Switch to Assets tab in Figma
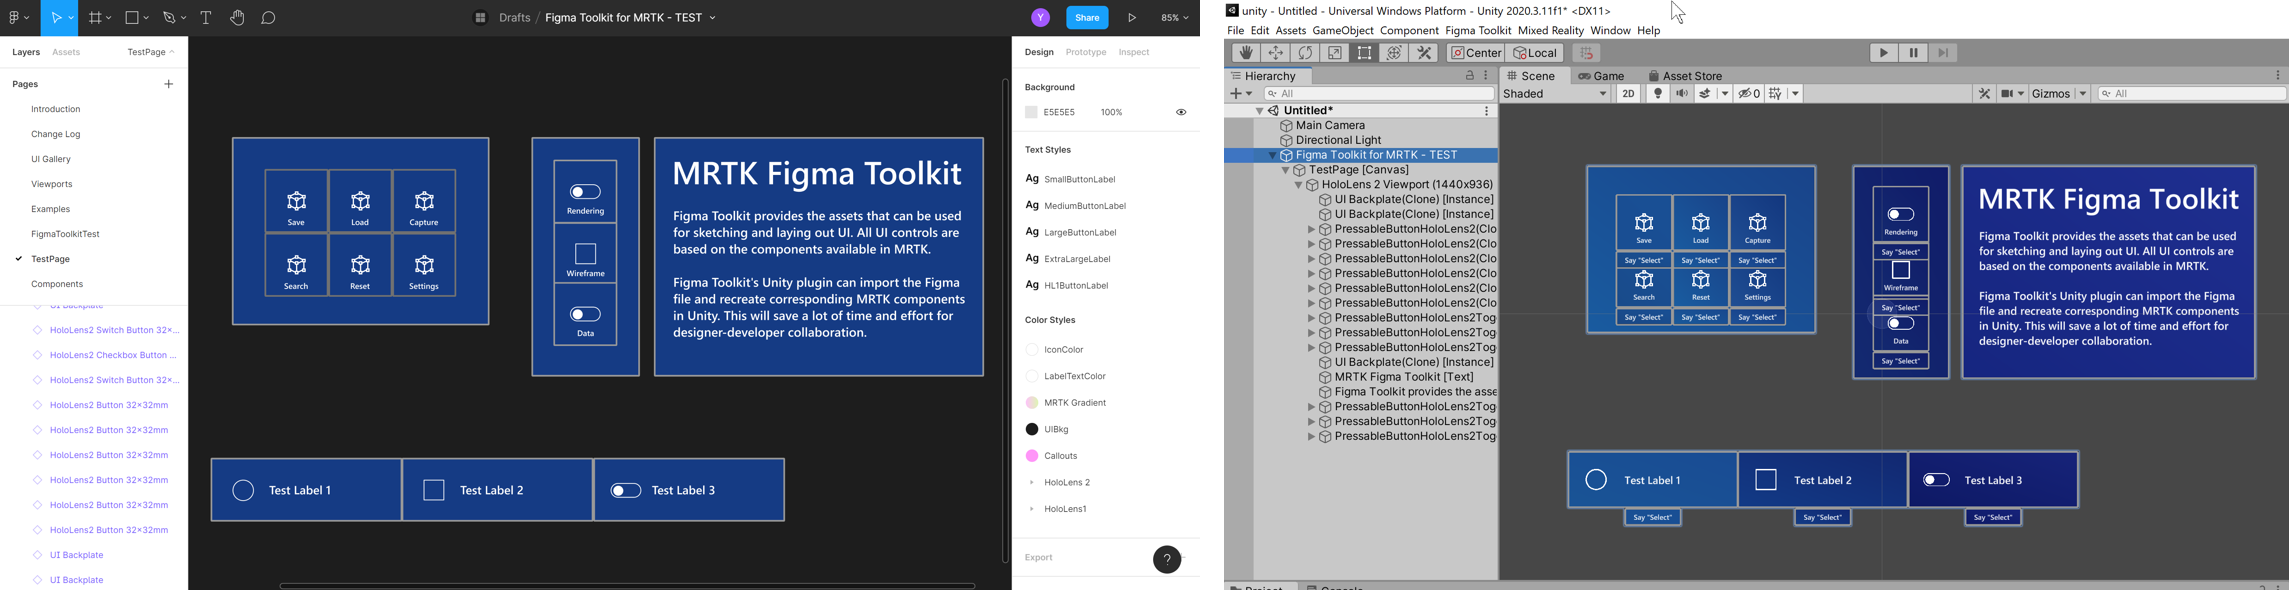Viewport: 2289px width, 590px height. coord(66,52)
